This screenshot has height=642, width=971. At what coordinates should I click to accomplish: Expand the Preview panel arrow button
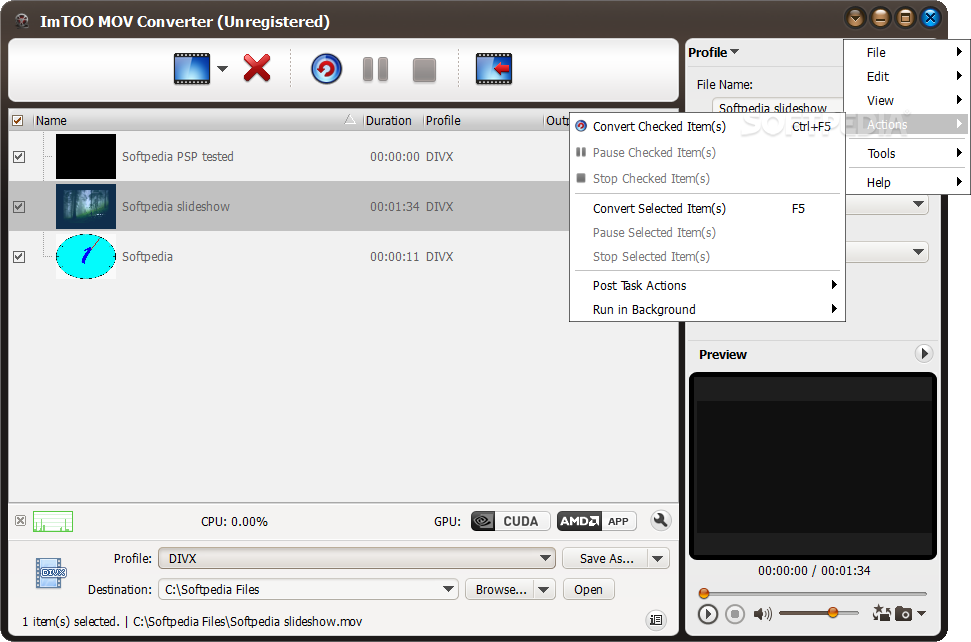(924, 354)
